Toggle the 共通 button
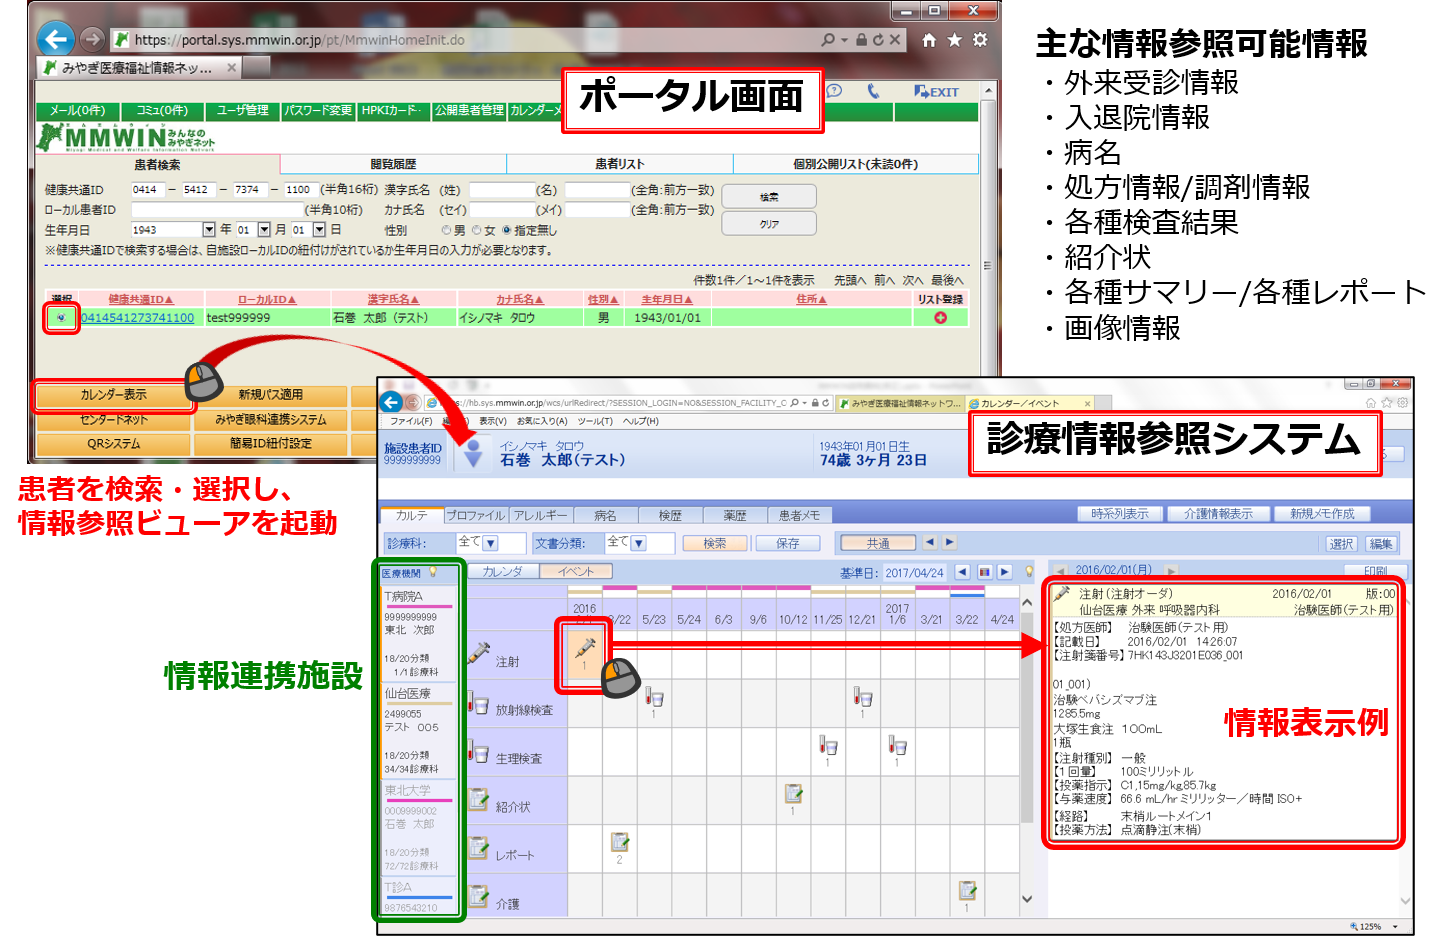Image resolution: width=1446 pixels, height=936 pixels. click(x=878, y=543)
